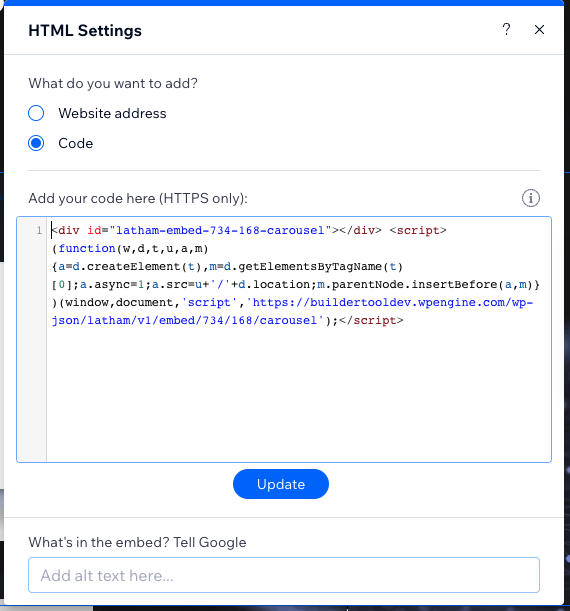Image resolution: width=570 pixels, height=611 pixels.
Task: Click the Website address option label
Action: click(112, 113)
